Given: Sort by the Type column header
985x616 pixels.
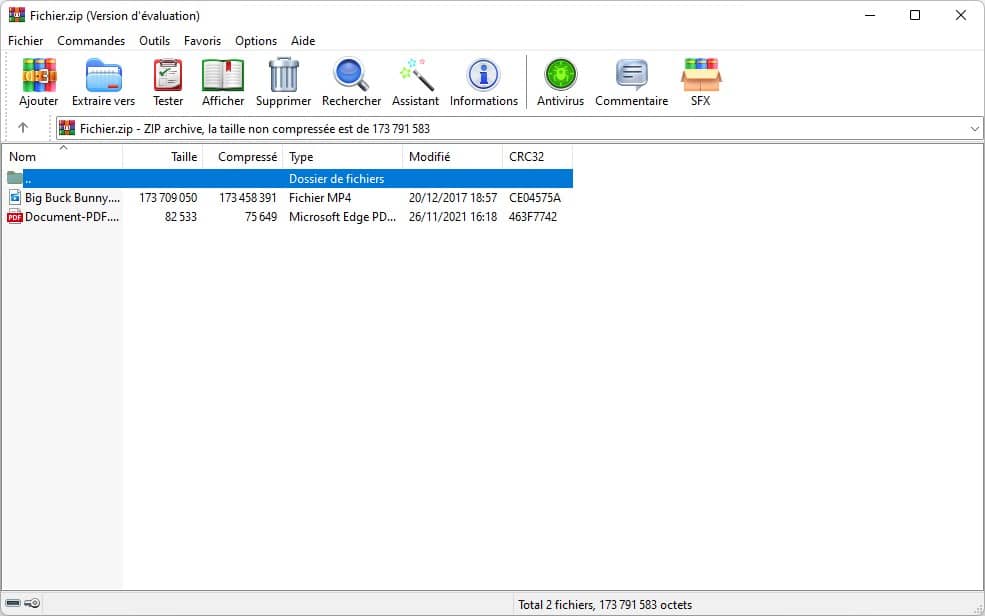Looking at the screenshot, I should coord(342,157).
